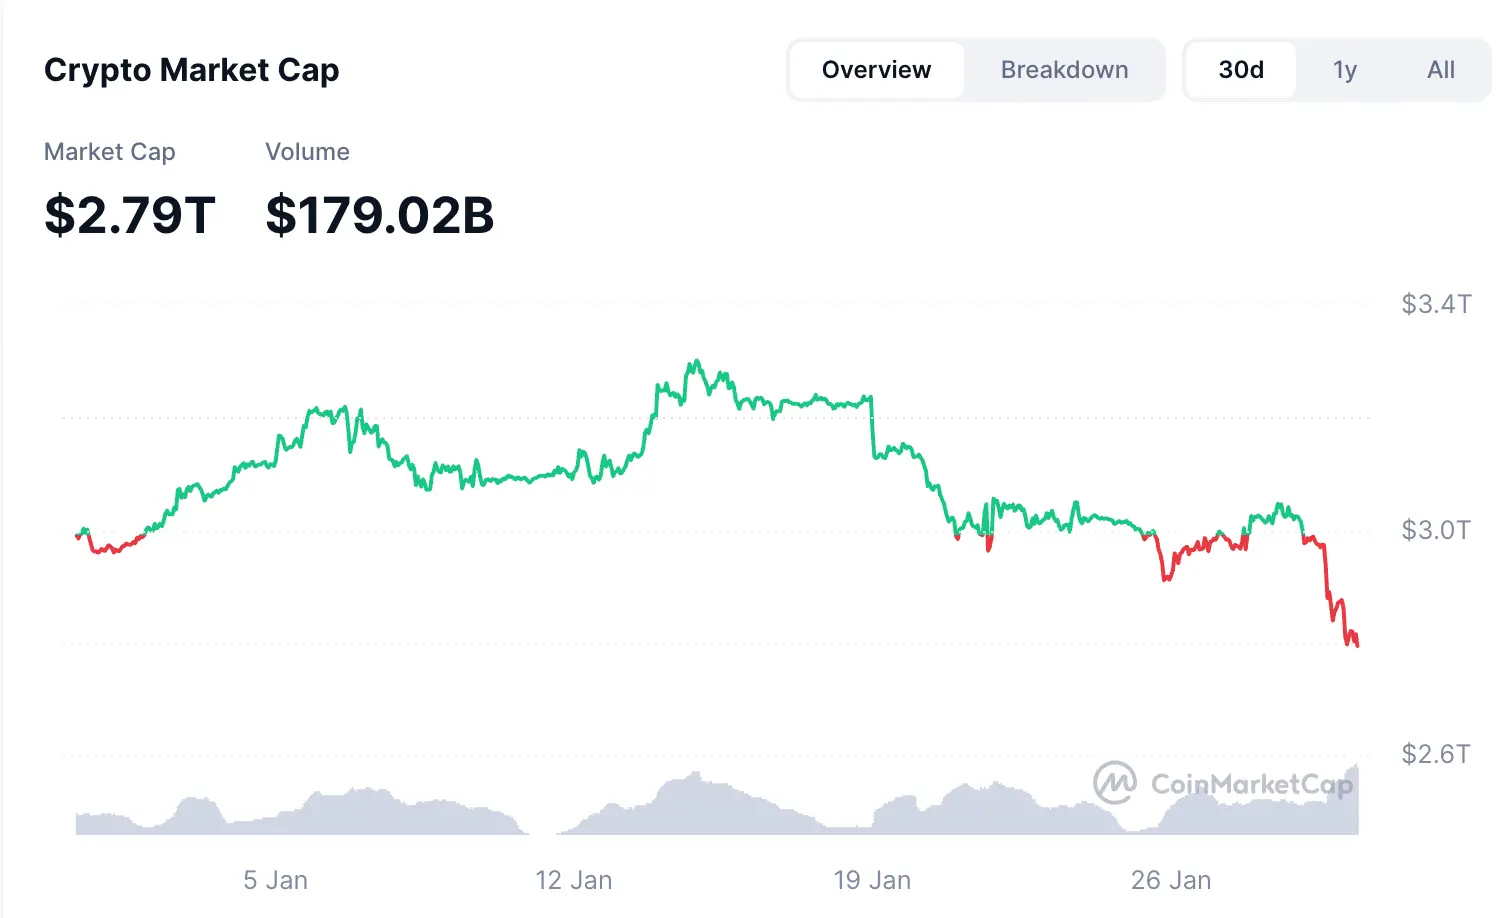
Task: Open the Breakdown tab
Action: (x=1064, y=70)
